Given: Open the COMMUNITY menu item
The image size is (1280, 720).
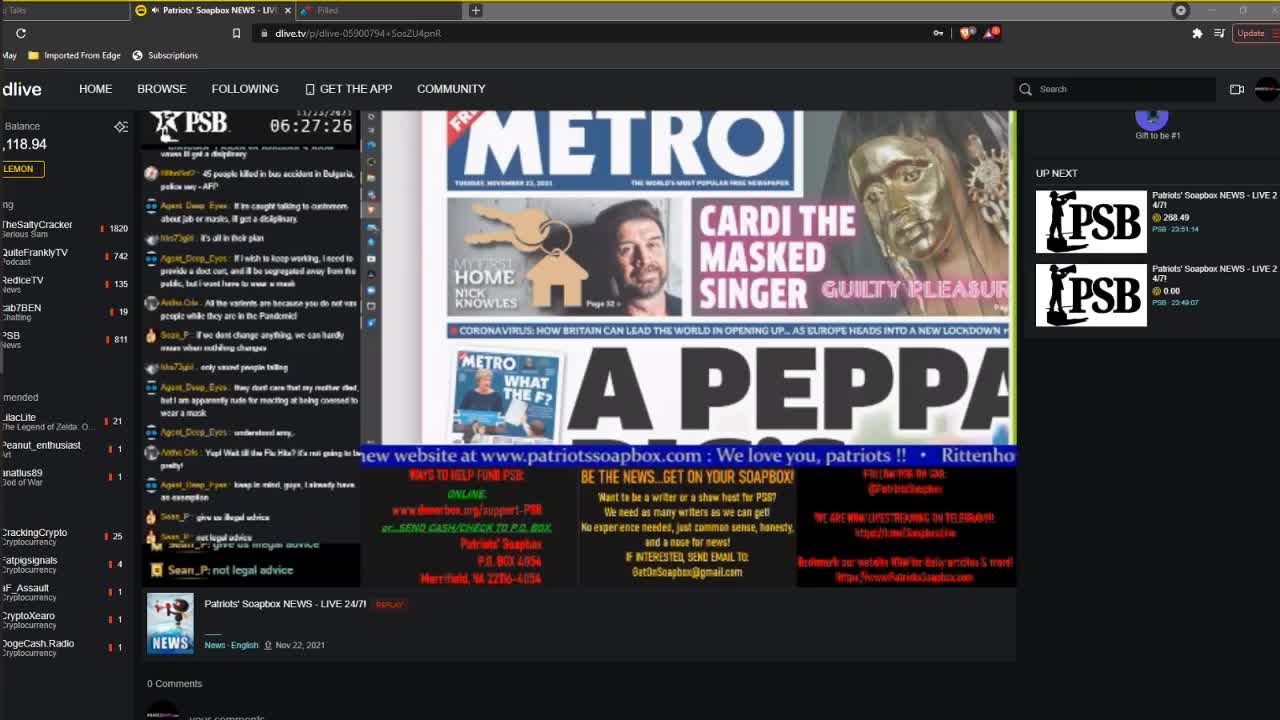Looking at the screenshot, I should 451,89.
